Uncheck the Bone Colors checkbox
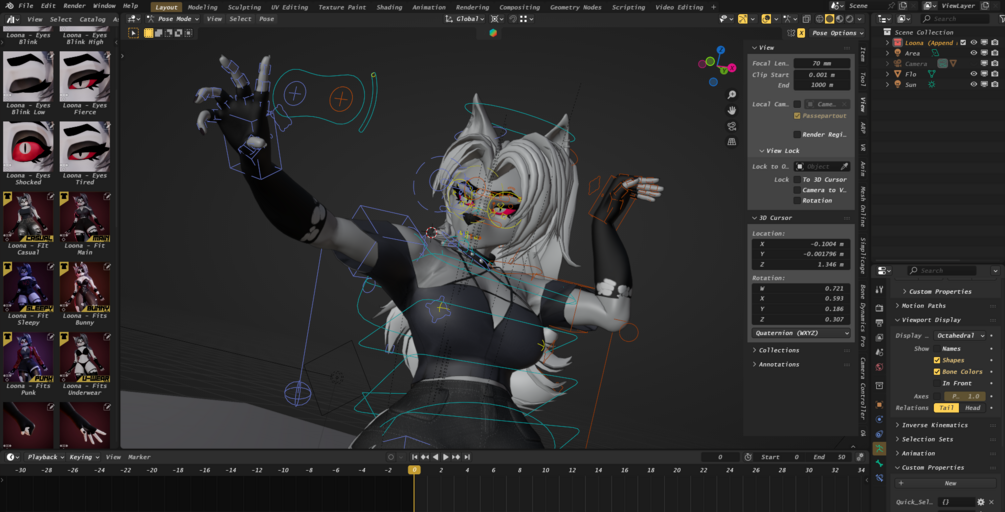Viewport: 1005px width, 512px height. click(x=936, y=372)
